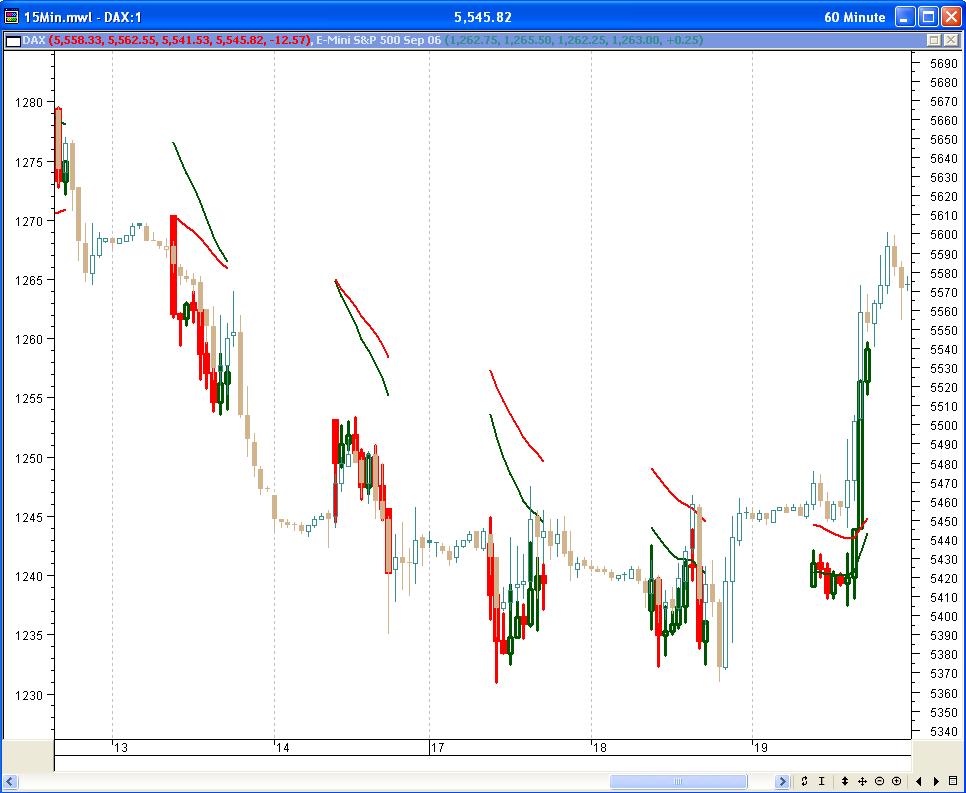The height and width of the screenshot is (793, 966).
Task: Click the refresh chart icon
Action: tap(805, 781)
